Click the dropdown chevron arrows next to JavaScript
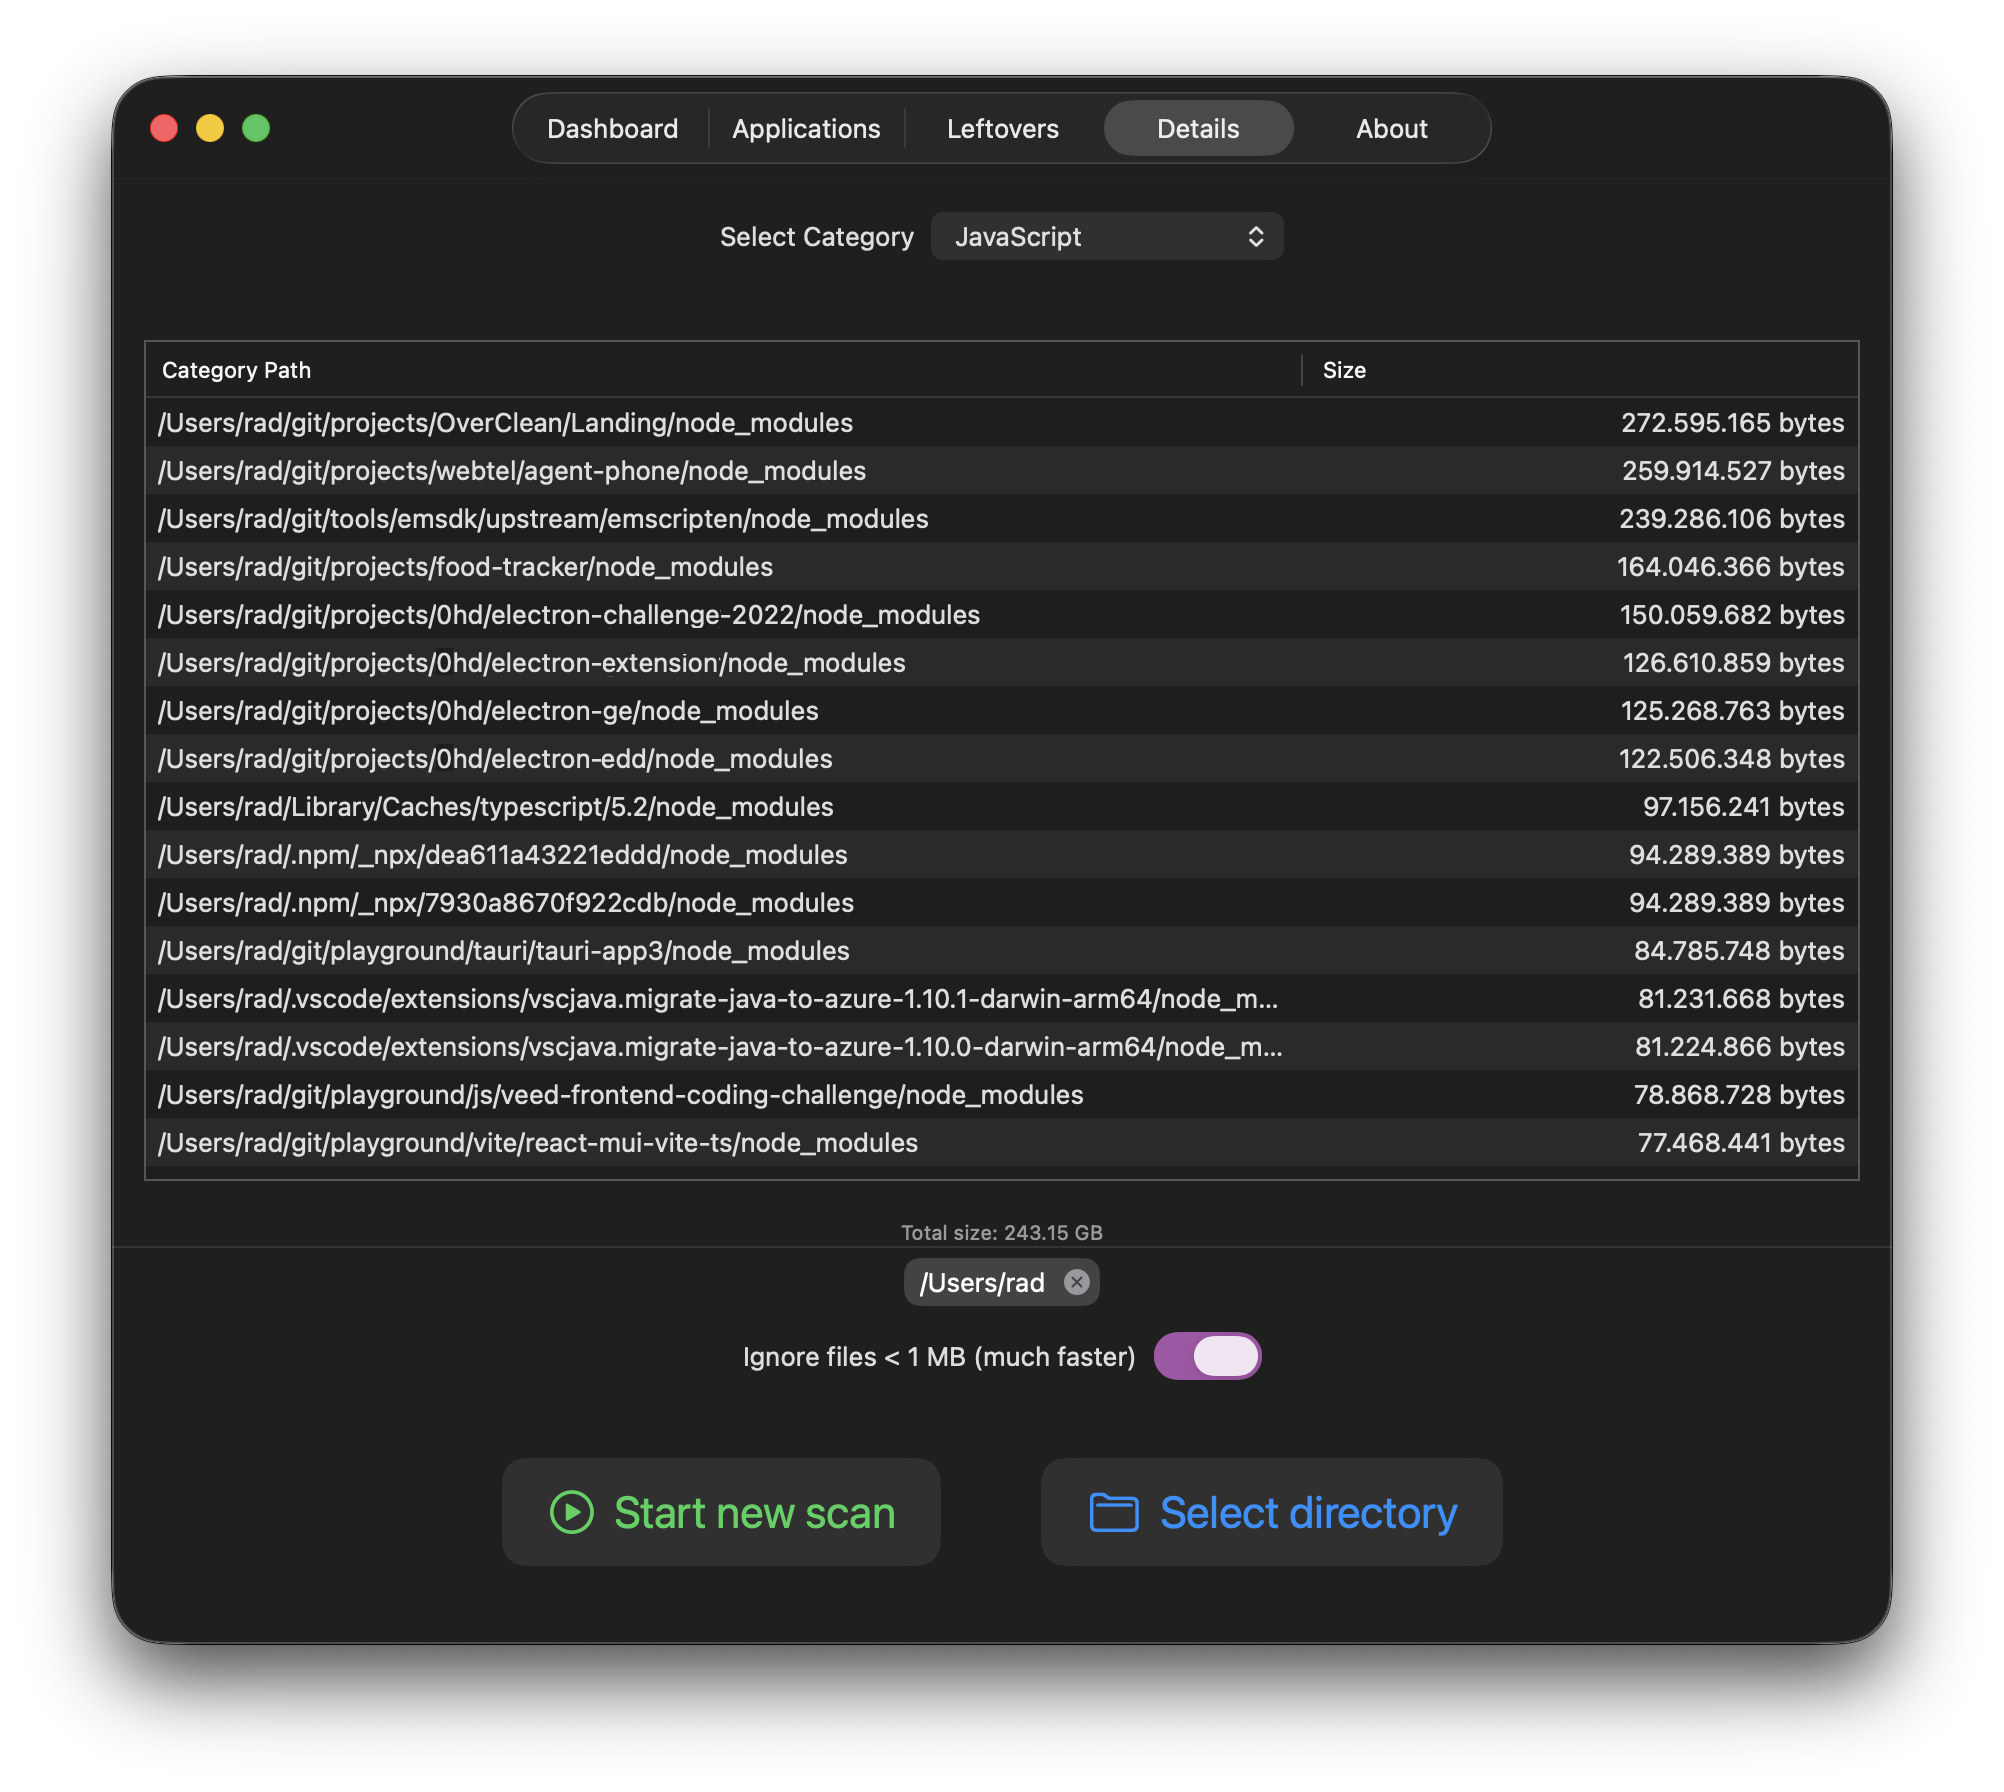2004x1792 pixels. [1256, 237]
